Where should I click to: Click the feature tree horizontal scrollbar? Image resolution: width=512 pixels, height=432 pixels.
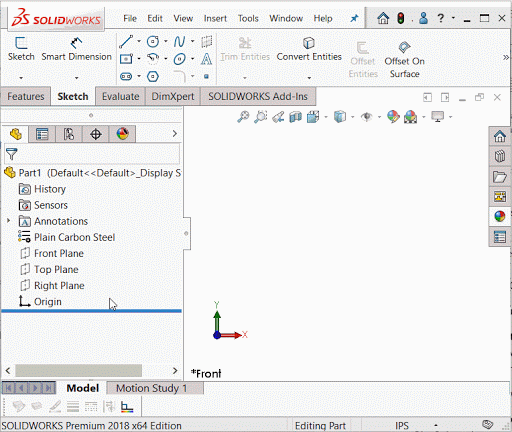[78, 370]
